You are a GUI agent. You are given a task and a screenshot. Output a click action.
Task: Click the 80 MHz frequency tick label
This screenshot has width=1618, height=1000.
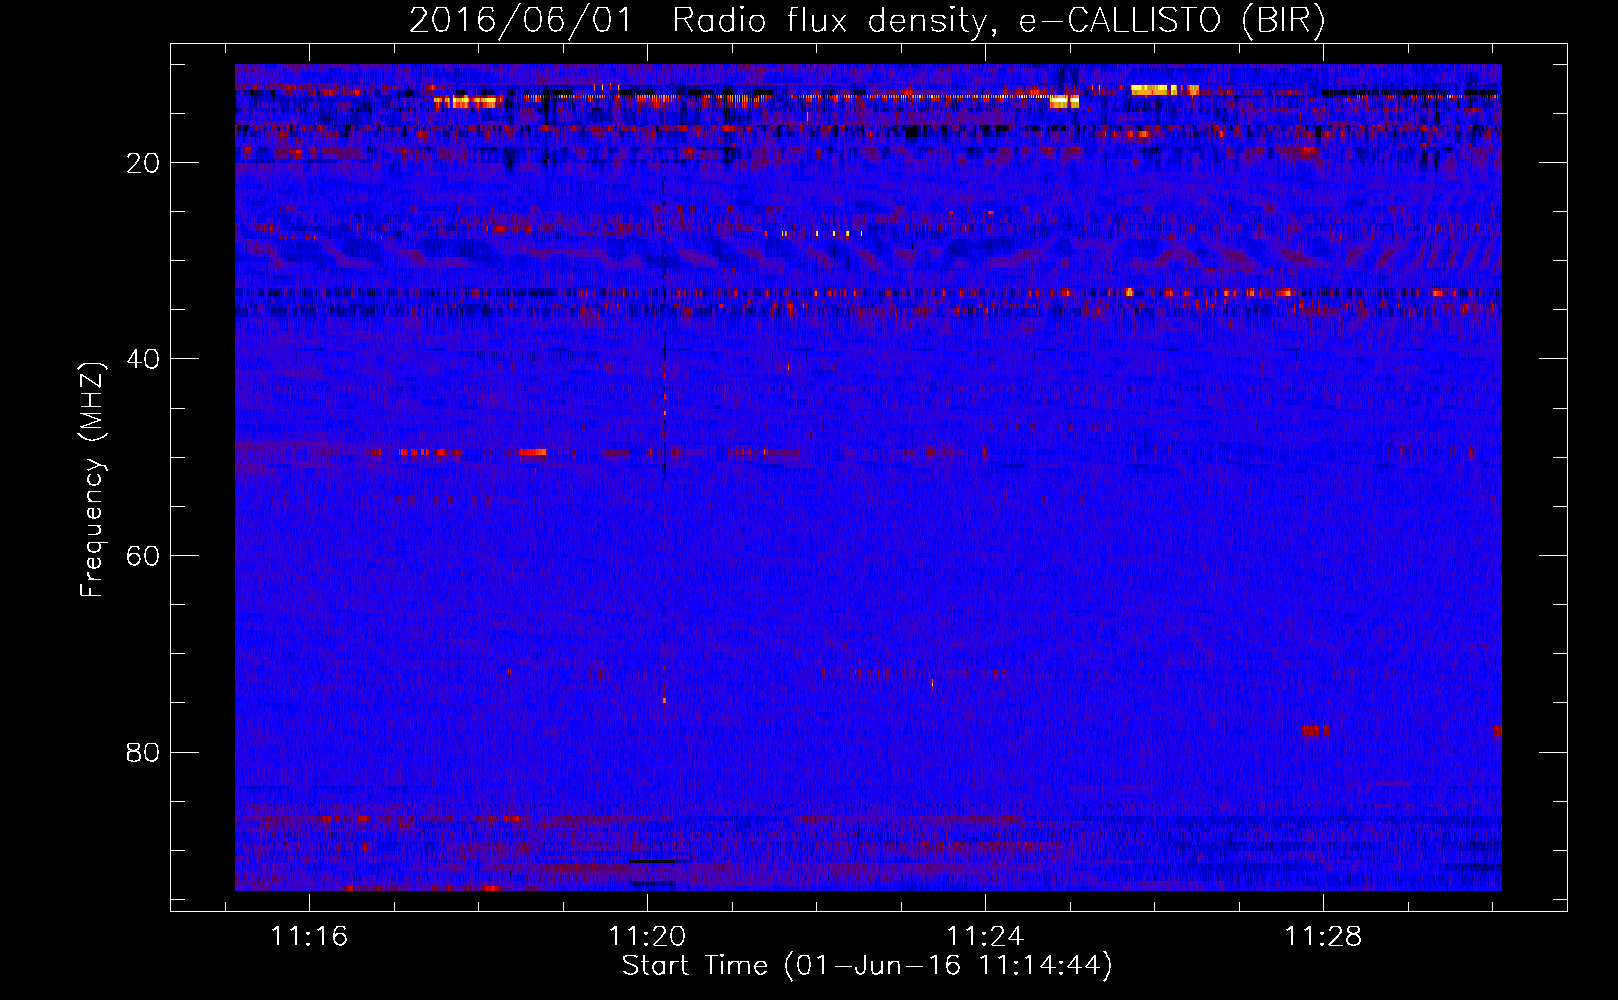coord(143,752)
